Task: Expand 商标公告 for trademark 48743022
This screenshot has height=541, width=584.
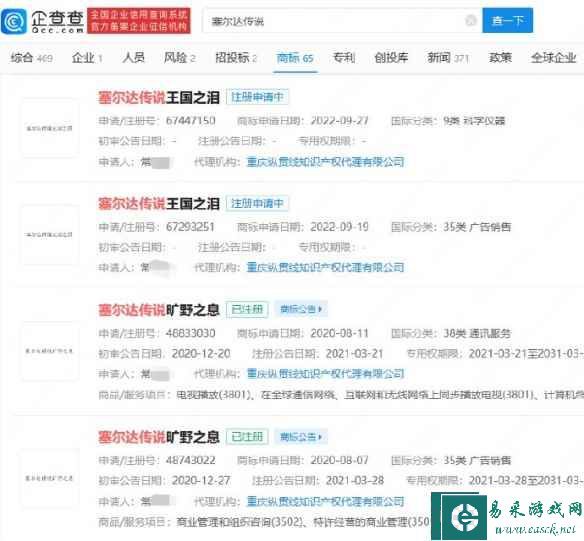Action: point(301,437)
